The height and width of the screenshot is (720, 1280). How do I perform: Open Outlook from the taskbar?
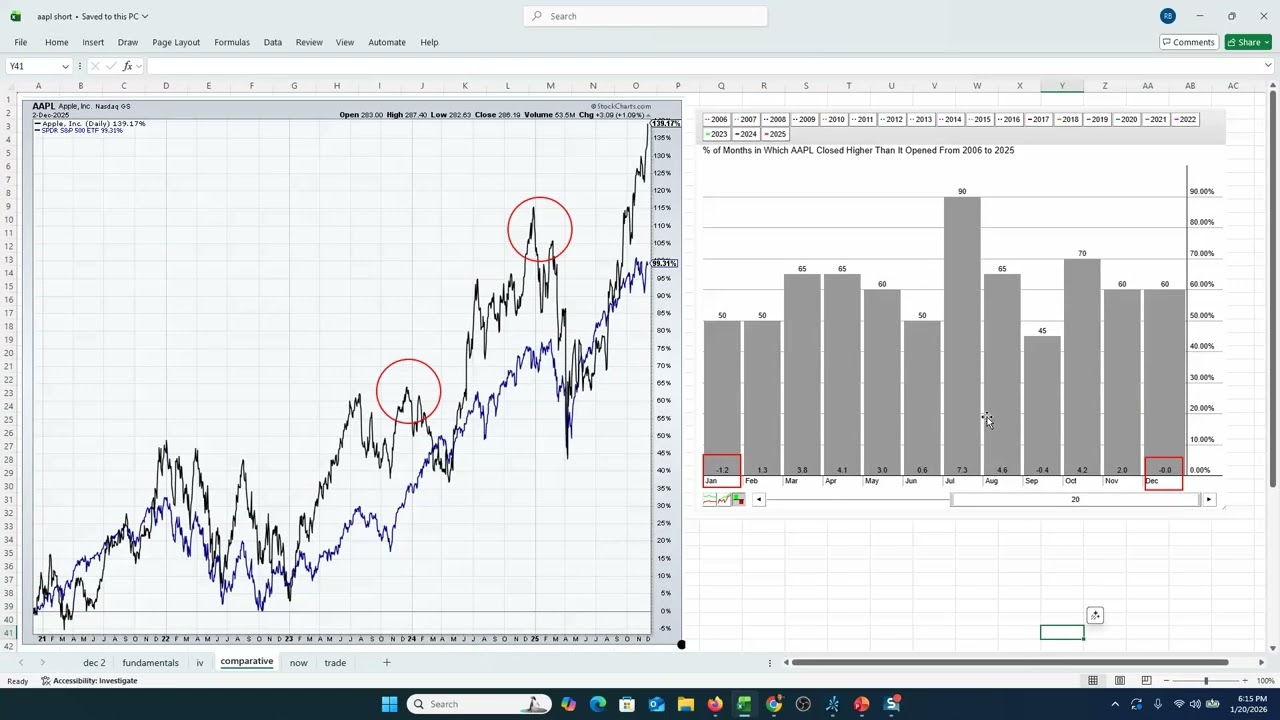coord(656,704)
